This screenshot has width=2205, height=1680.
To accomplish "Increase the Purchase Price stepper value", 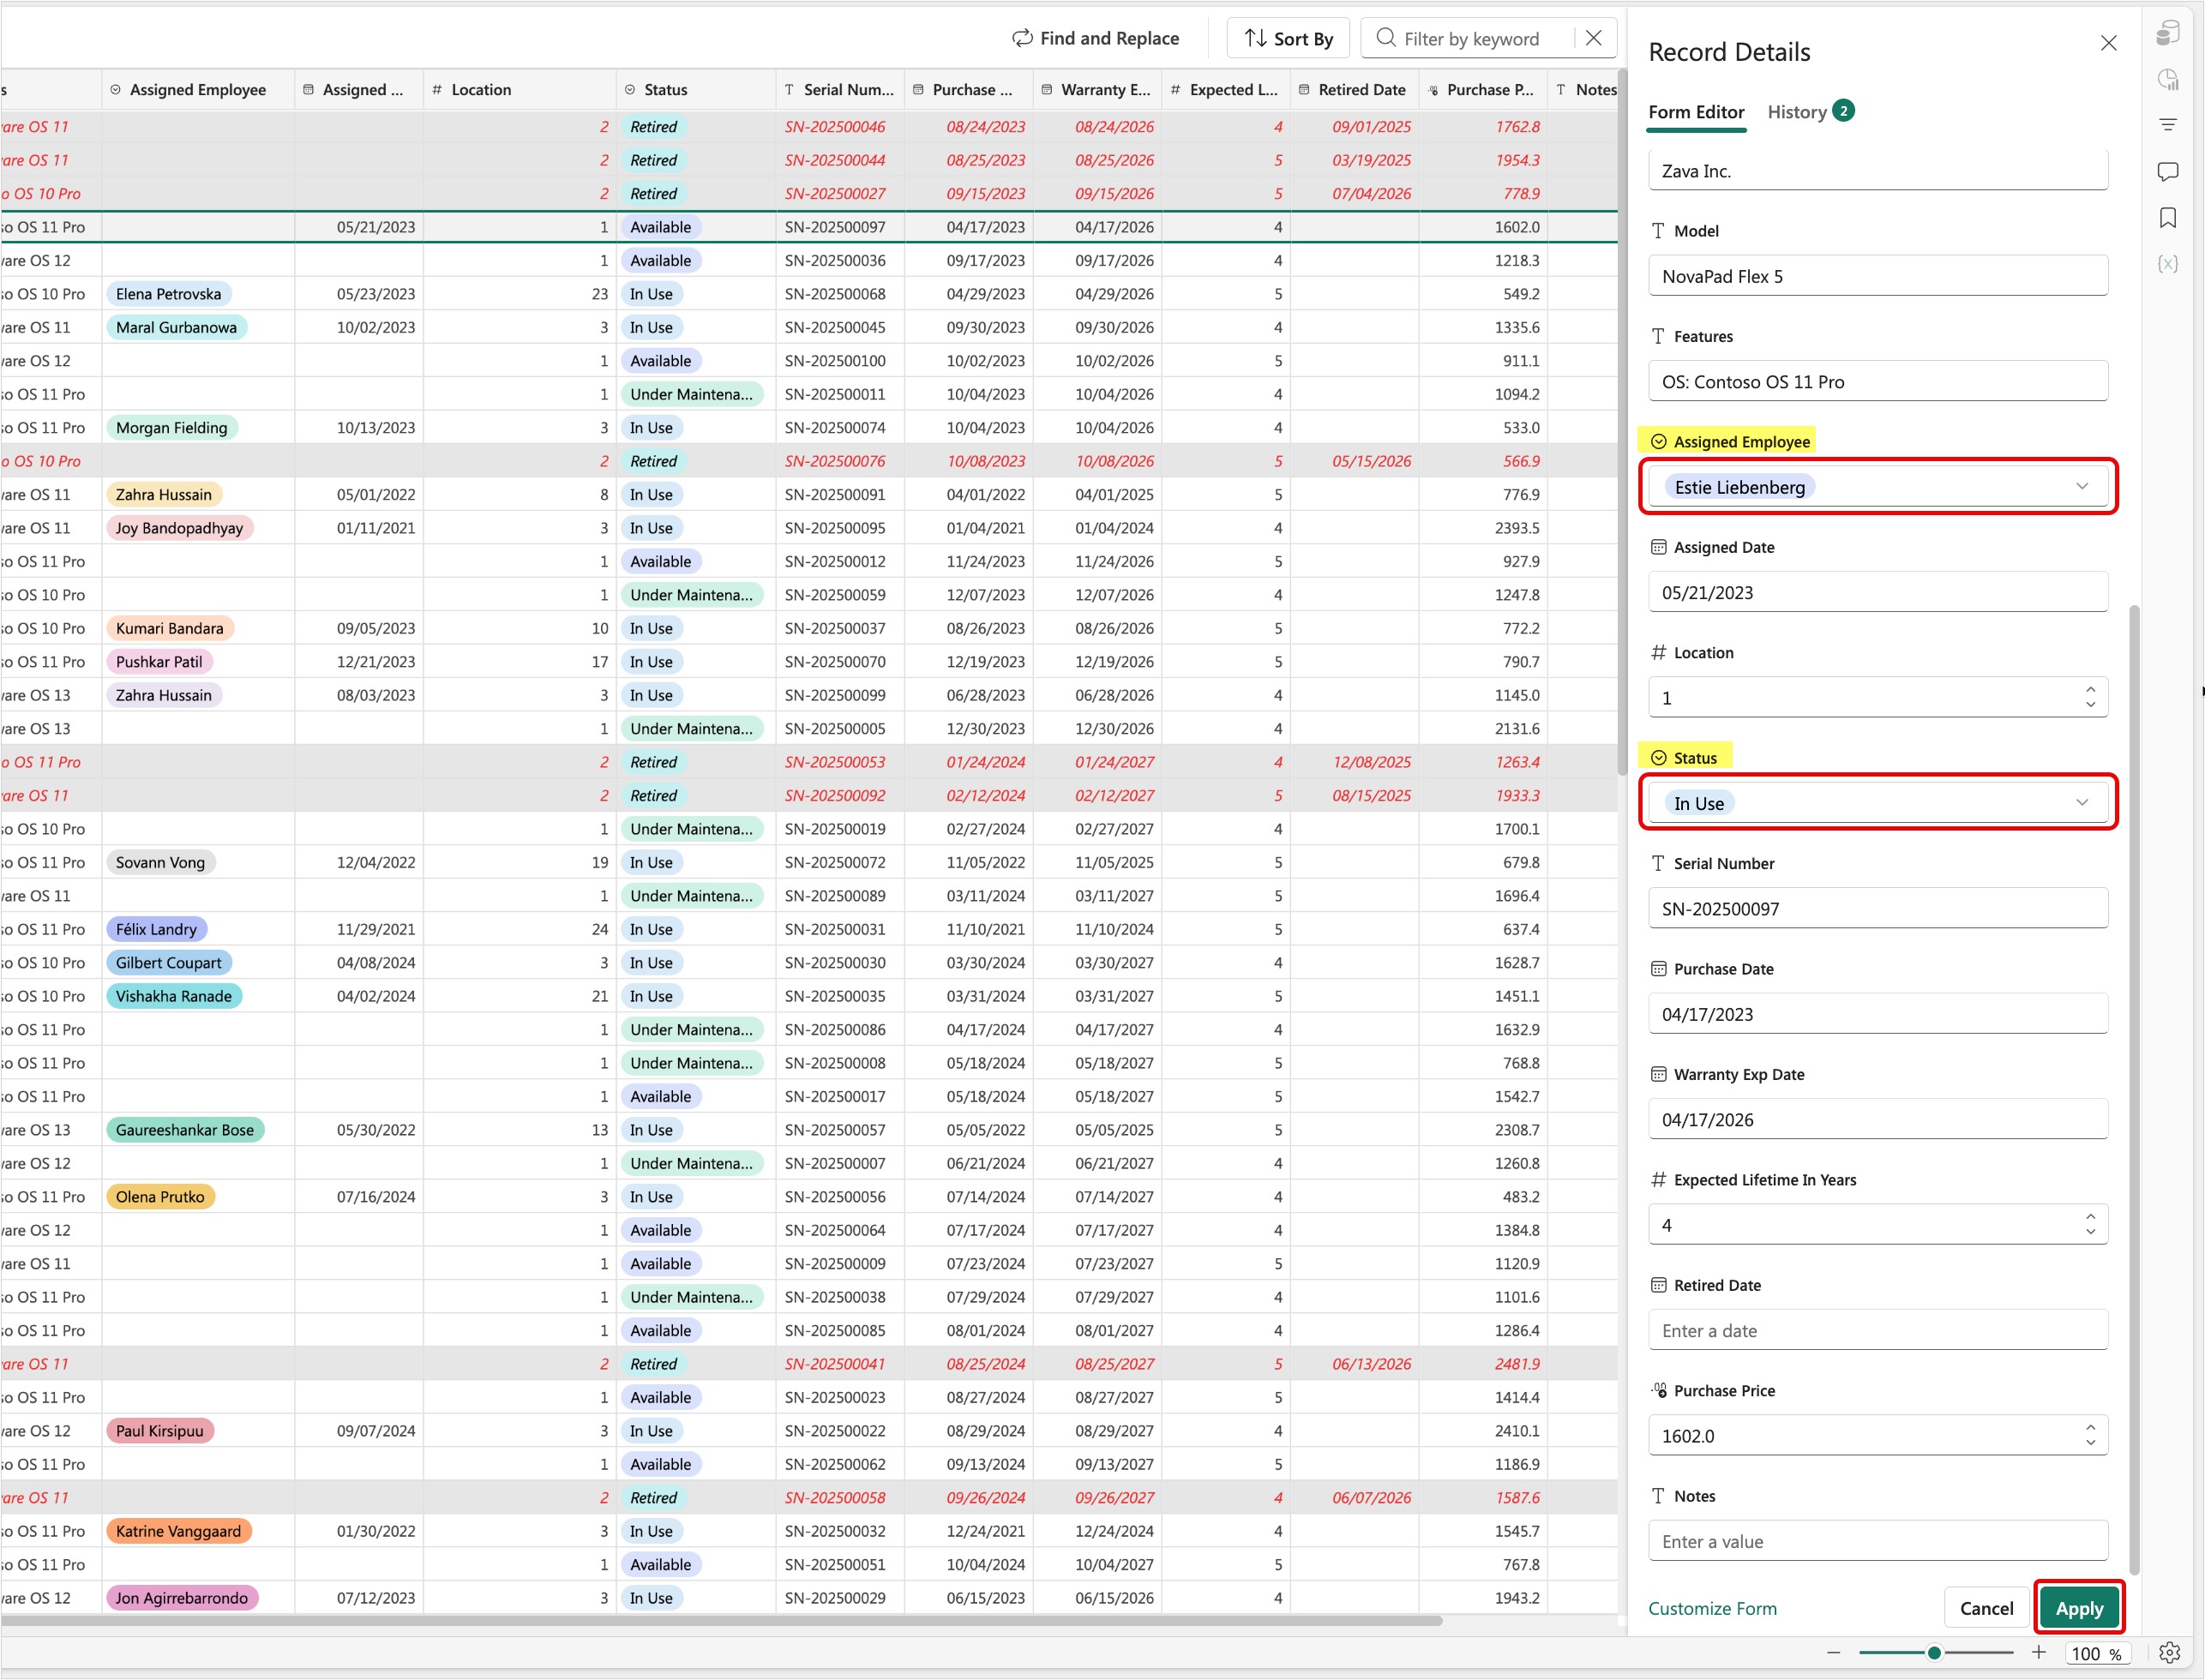I will point(2090,1427).
